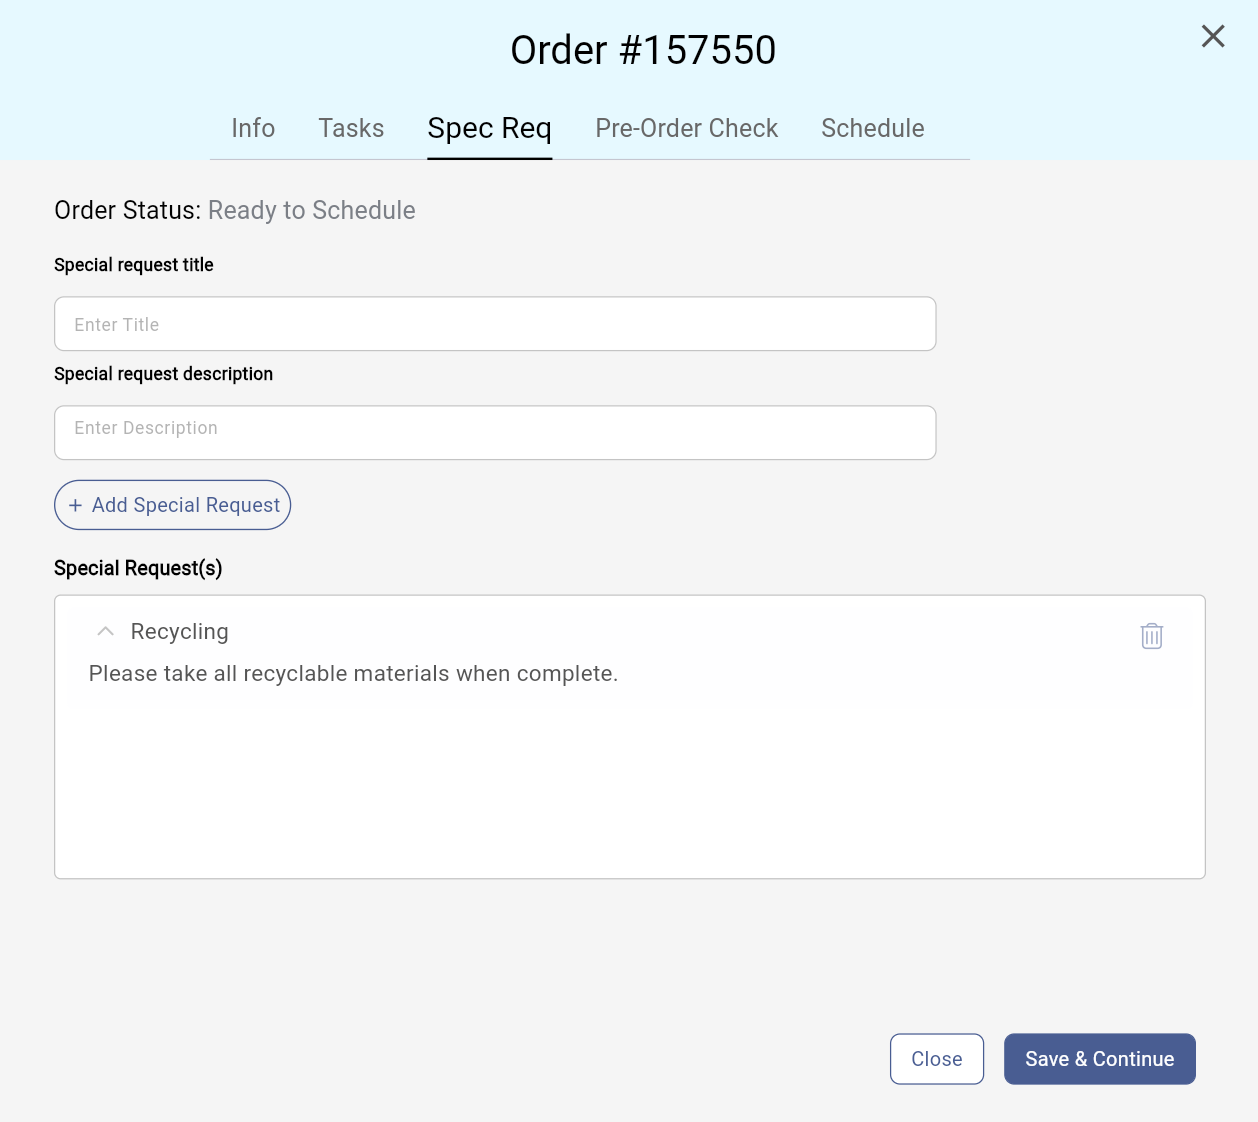Click the Special request description label
This screenshot has height=1122, width=1258.
[x=164, y=374]
